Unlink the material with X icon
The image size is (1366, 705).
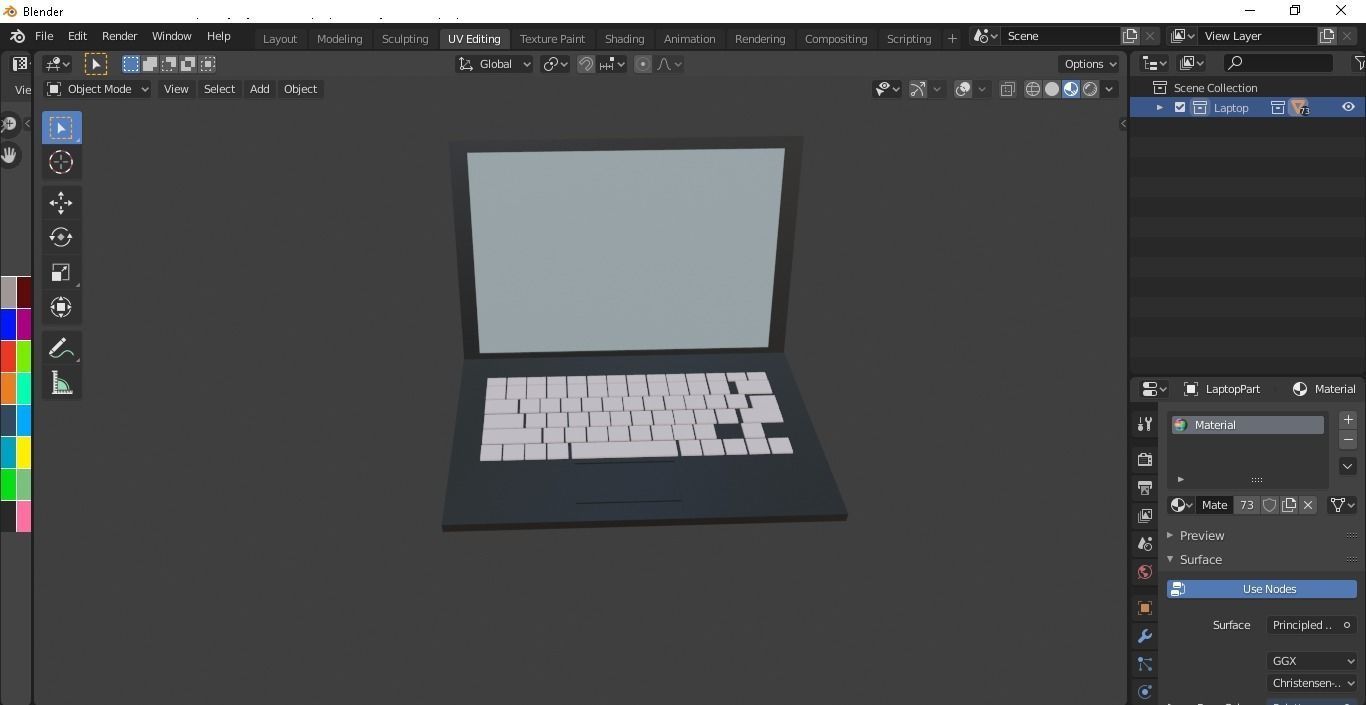coord(1308,505)
